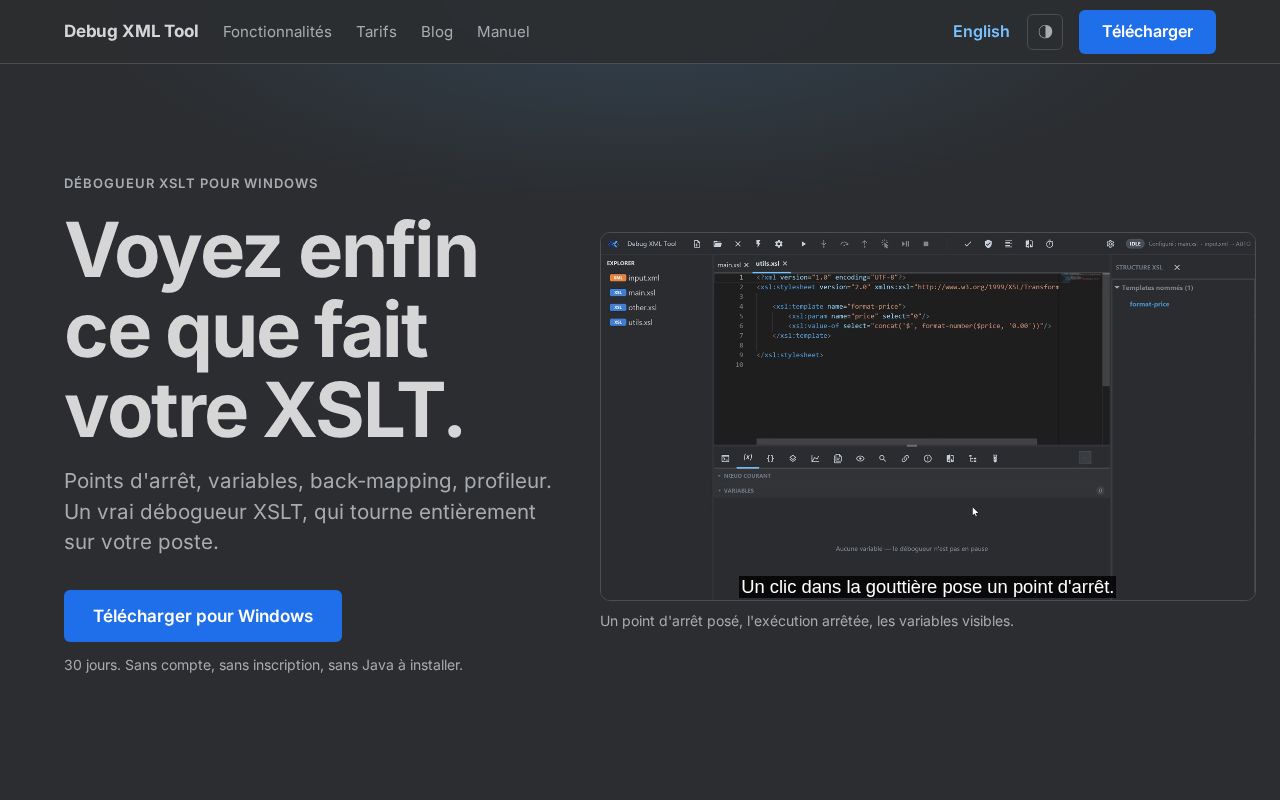Select the layers stack bottom panel icon
Screen dimensions: 1280x800
[793, 459]
